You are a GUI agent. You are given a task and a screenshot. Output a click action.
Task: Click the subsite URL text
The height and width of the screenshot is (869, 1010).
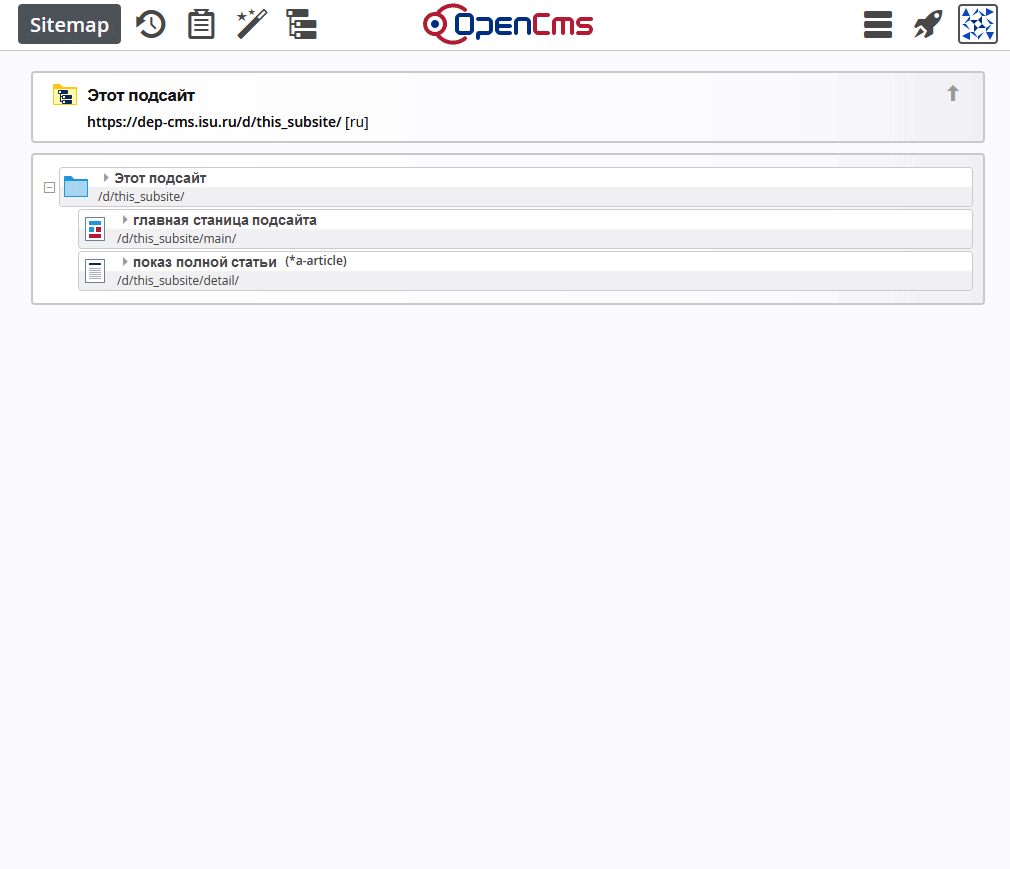coord(214,122)
